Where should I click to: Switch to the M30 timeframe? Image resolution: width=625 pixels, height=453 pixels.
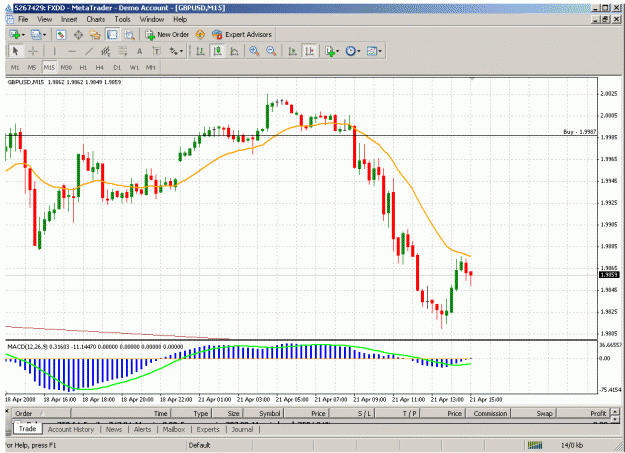[x=66, y=67]
